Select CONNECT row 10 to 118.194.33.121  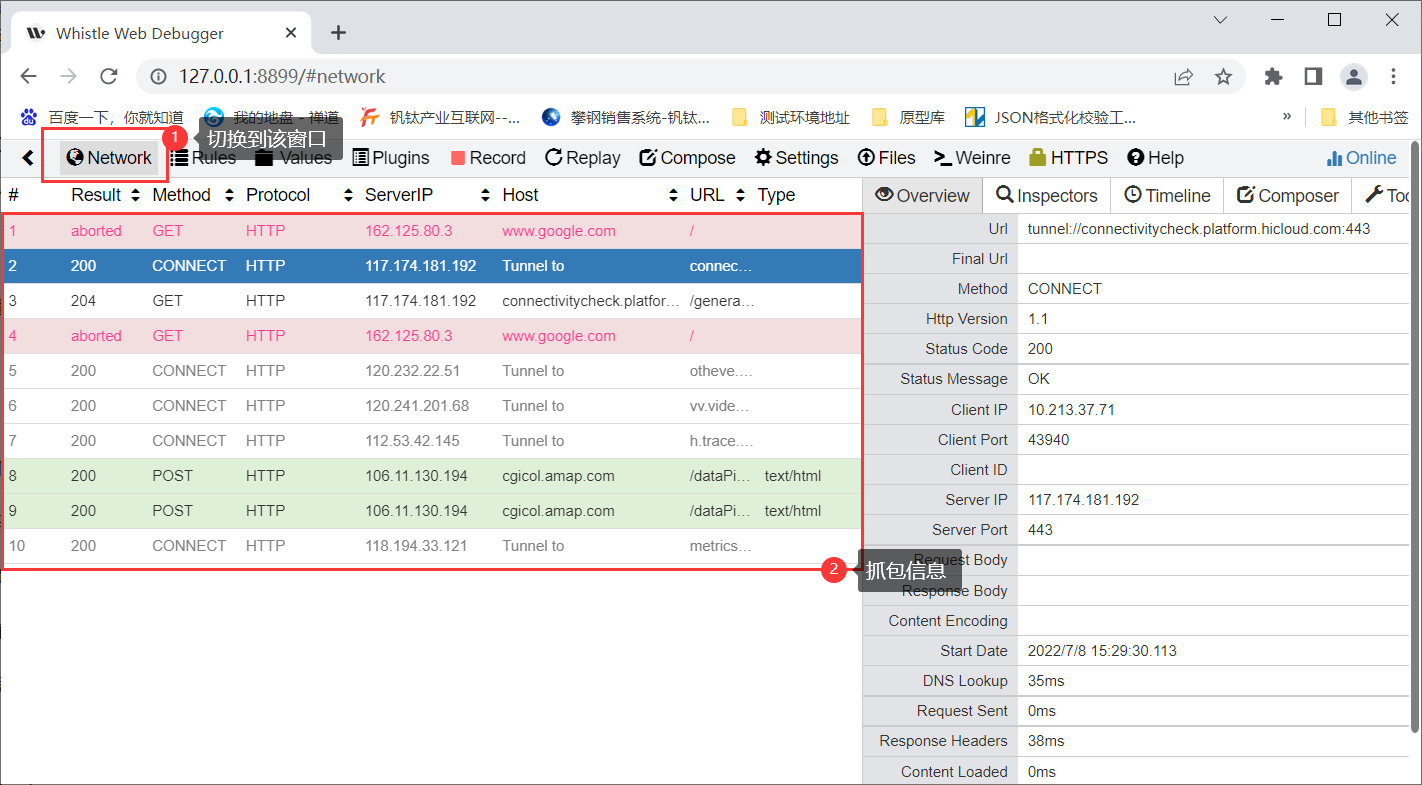tap(432, 546)
